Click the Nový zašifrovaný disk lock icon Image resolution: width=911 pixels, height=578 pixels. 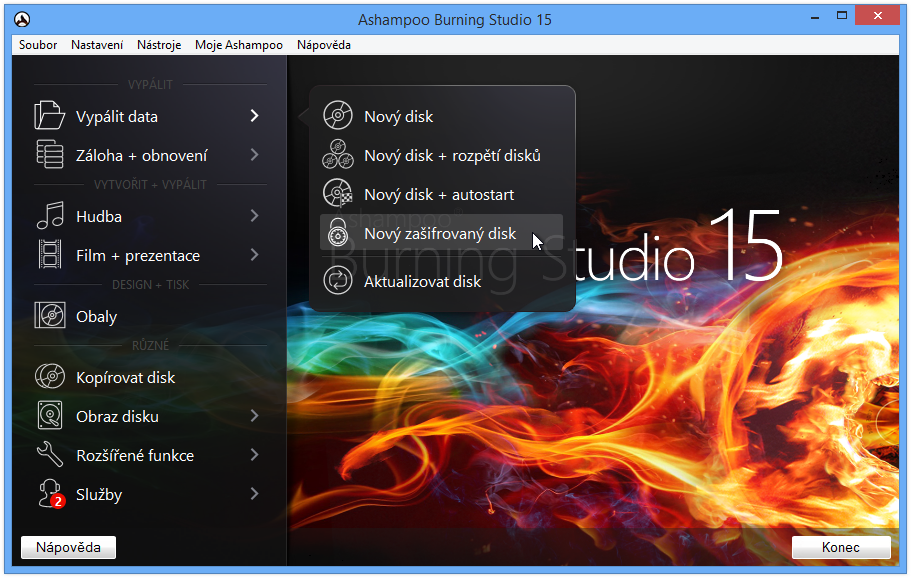click(338, 232)
